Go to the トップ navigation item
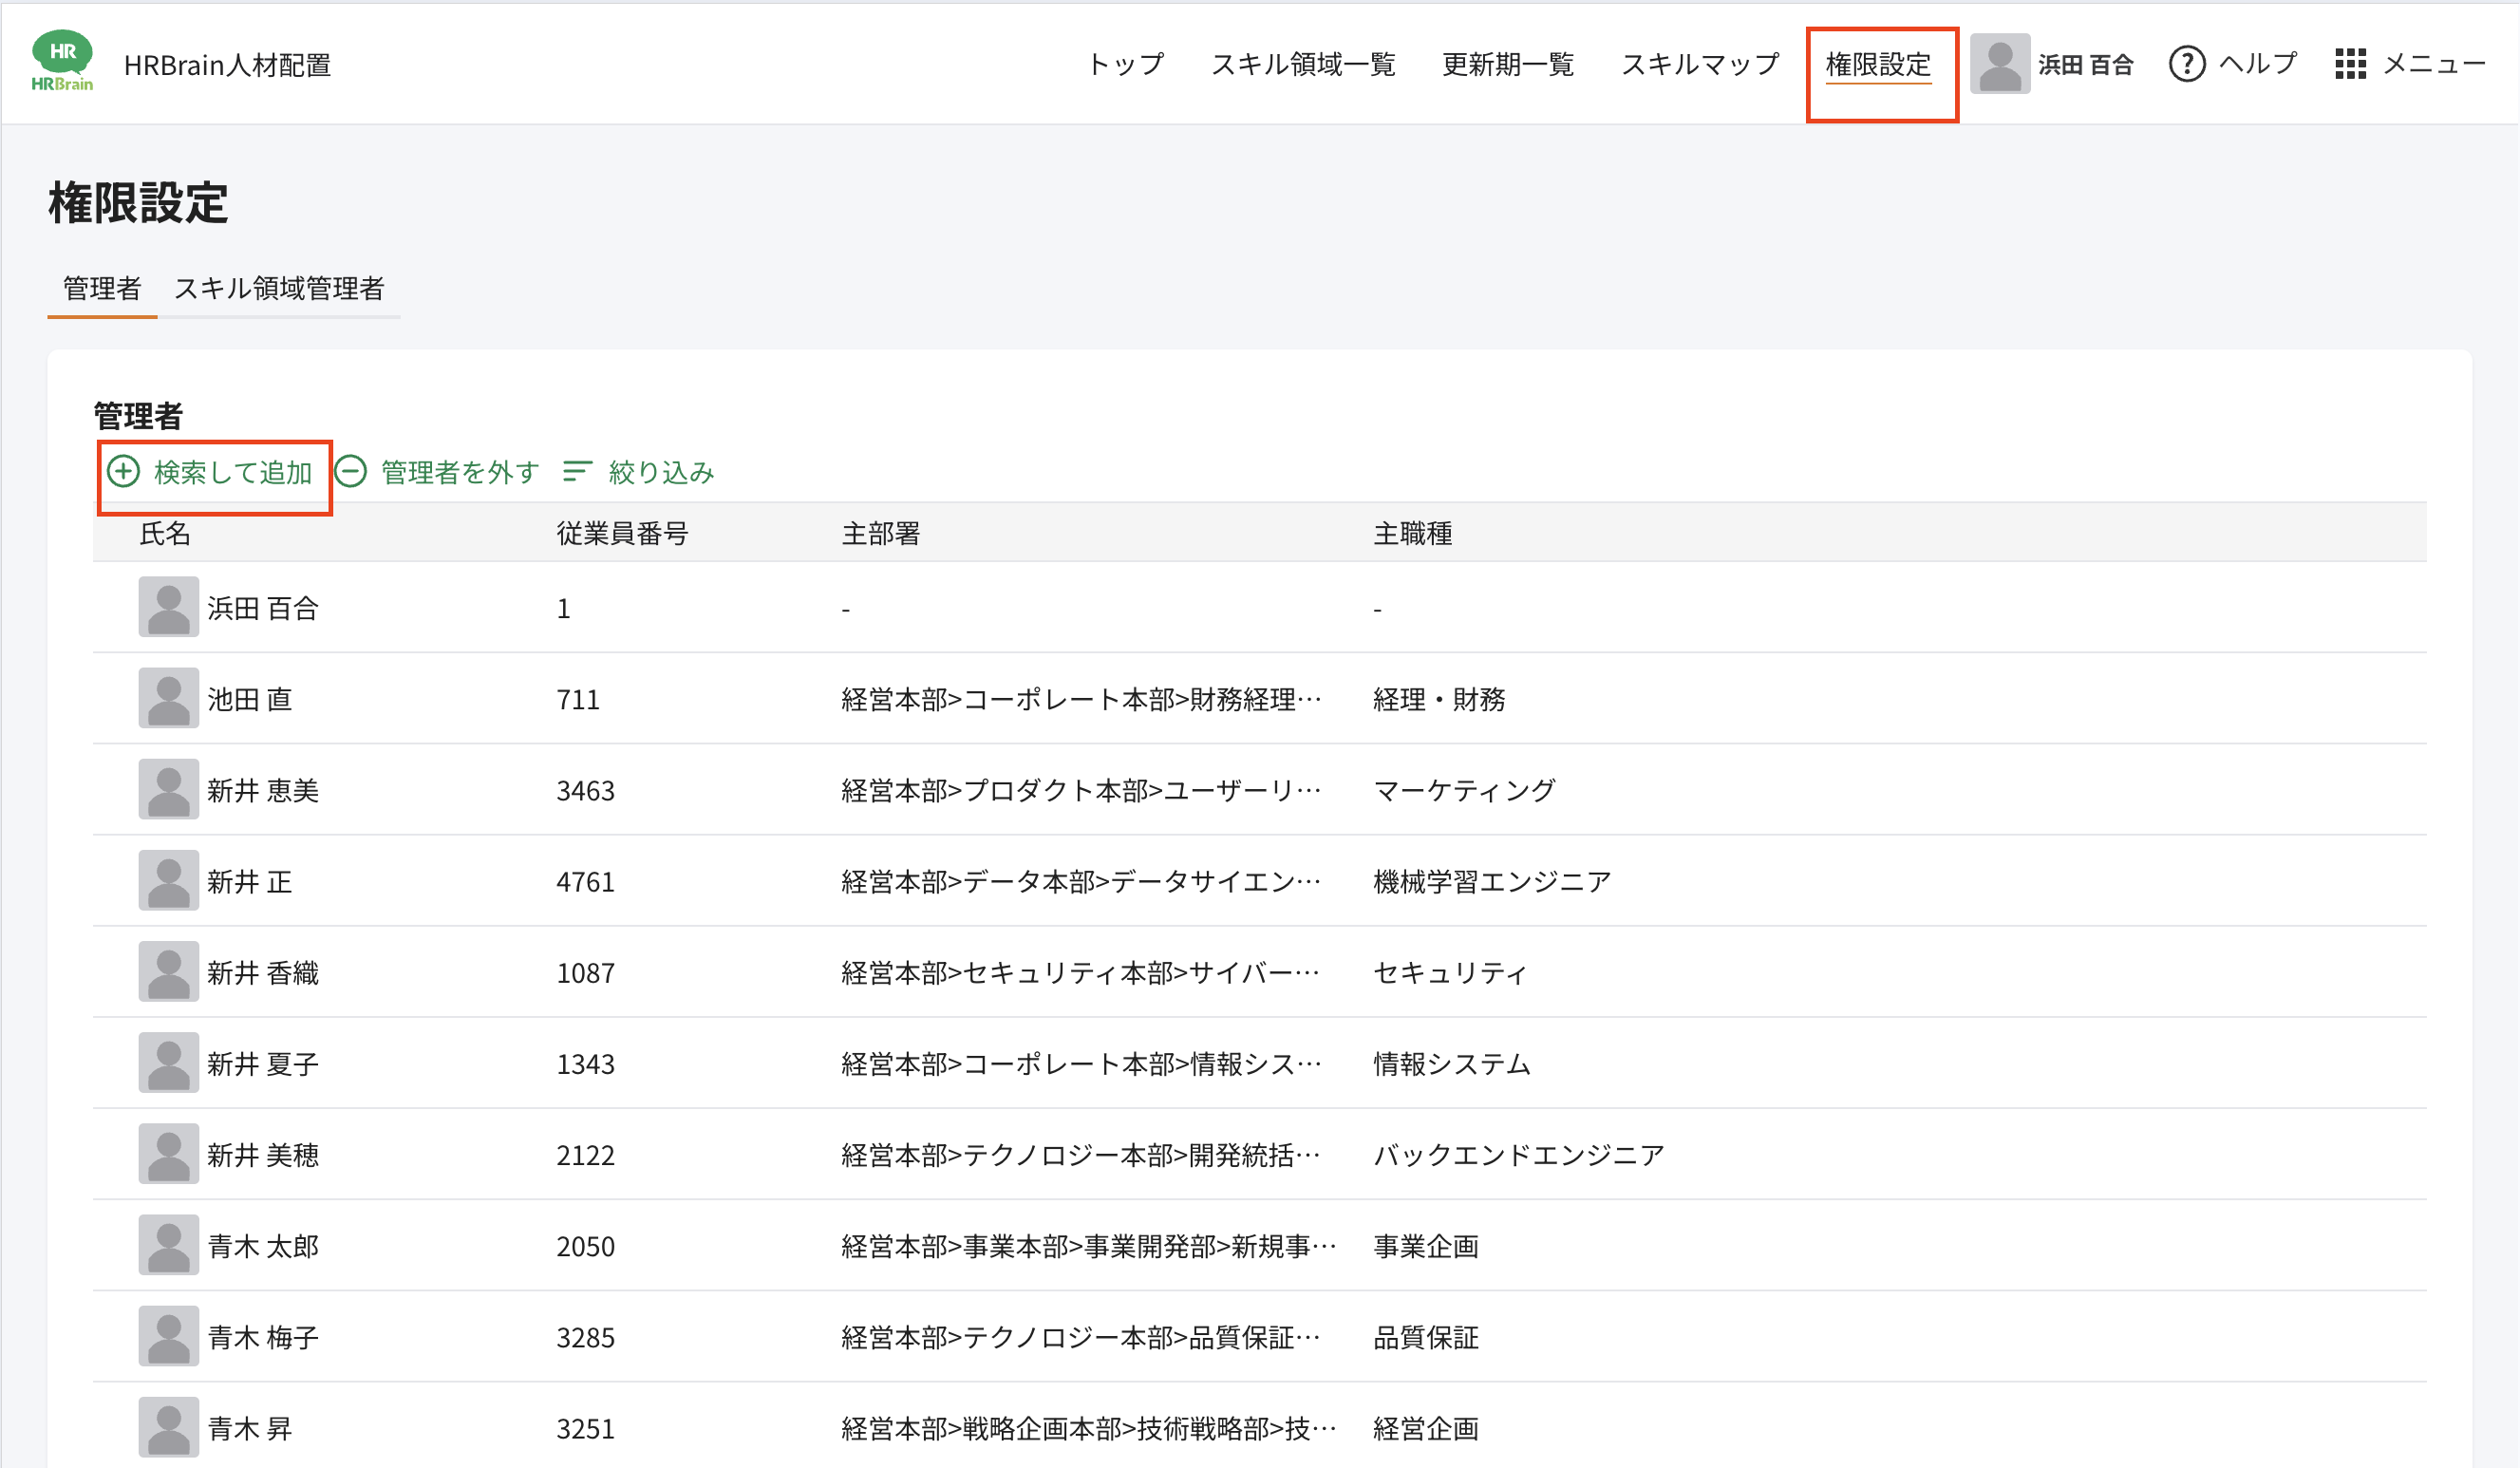 click(1126, 64)
